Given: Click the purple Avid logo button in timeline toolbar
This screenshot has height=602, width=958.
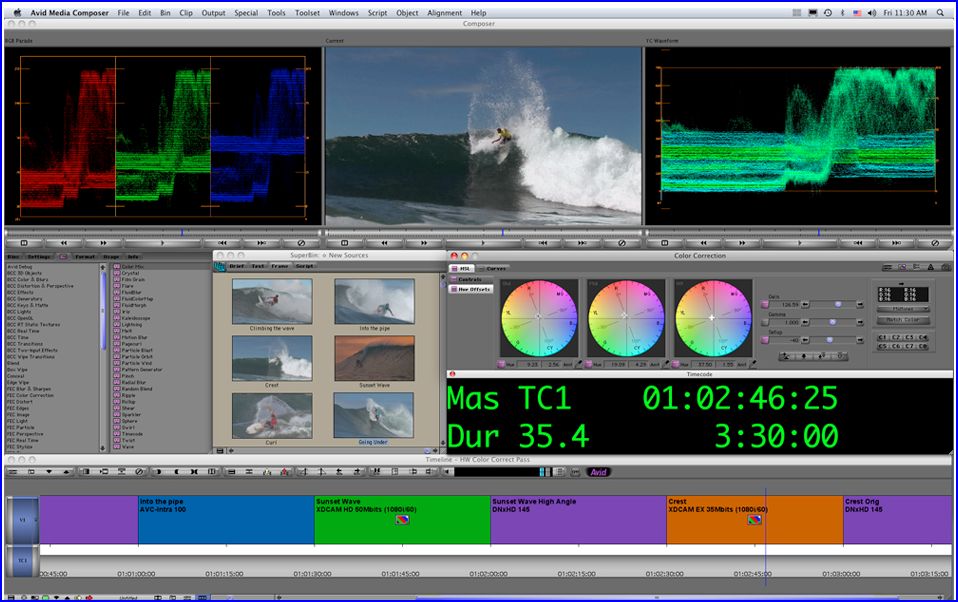Looking at the screenshot, I should click(x=598, y=472).
